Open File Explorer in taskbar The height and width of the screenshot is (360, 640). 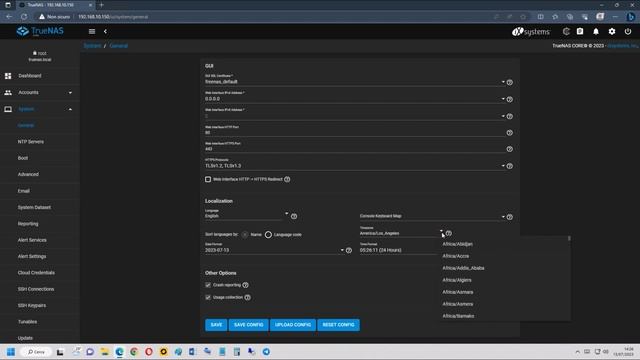(x=104, y=351)
